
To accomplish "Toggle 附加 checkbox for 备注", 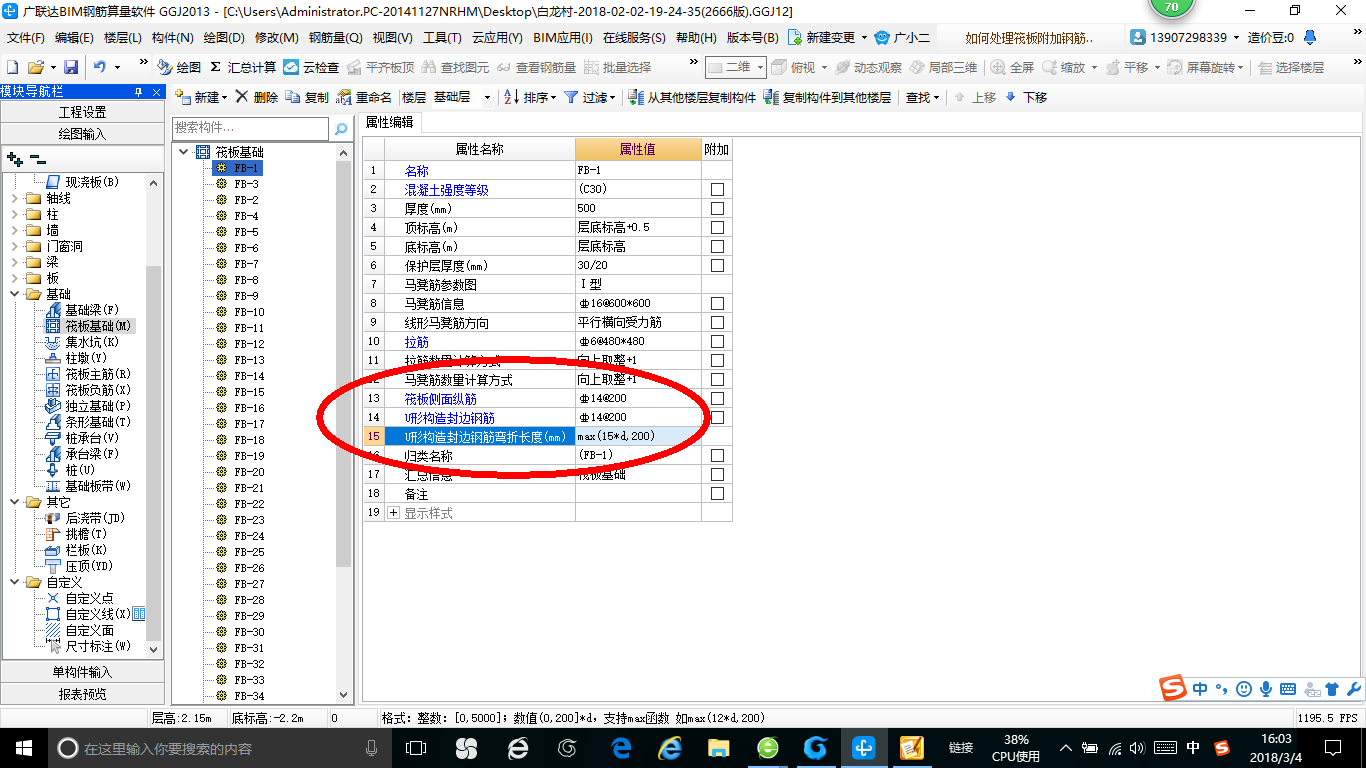I will click(717, 493).
